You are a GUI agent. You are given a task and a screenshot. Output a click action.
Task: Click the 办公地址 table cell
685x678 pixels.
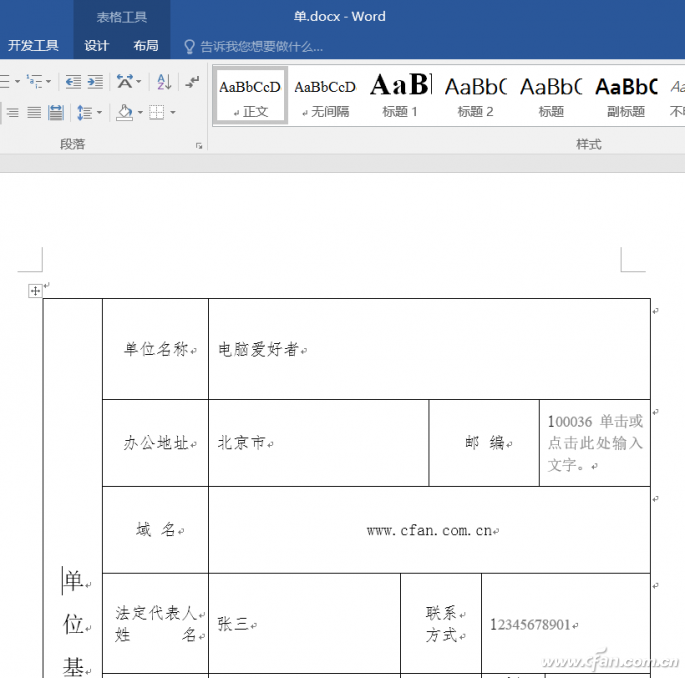pos(156,443)
